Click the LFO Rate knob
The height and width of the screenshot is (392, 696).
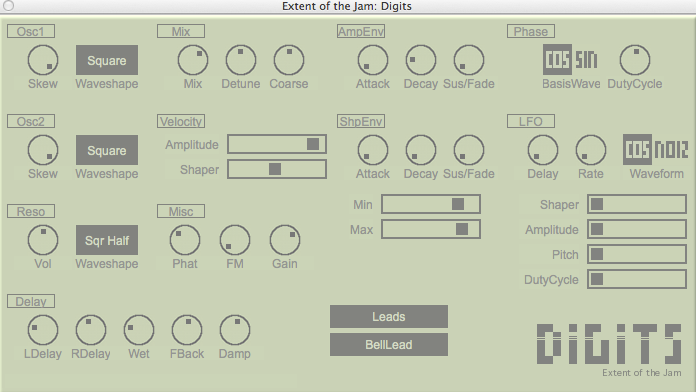pyautogui.click(x=591, y=150)
